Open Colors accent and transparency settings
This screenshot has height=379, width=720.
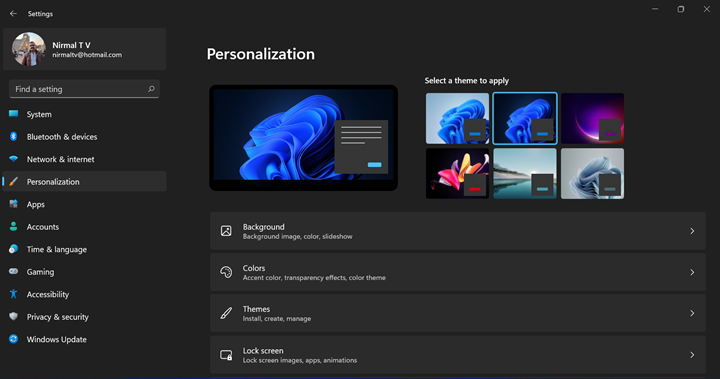[x=458, y=272]
